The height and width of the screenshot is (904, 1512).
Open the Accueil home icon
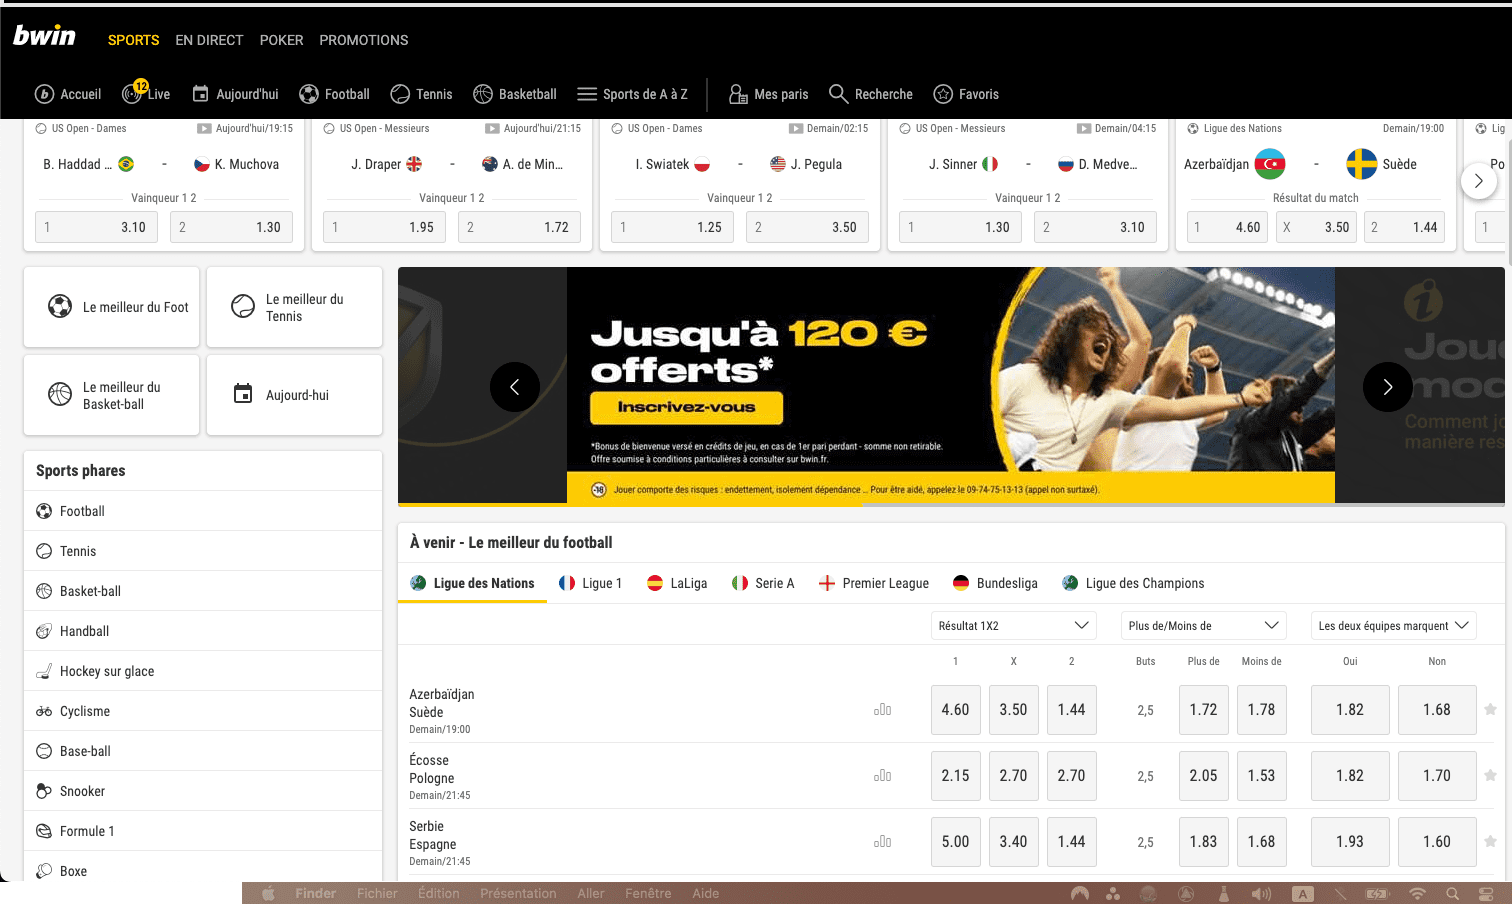point(44,94)
